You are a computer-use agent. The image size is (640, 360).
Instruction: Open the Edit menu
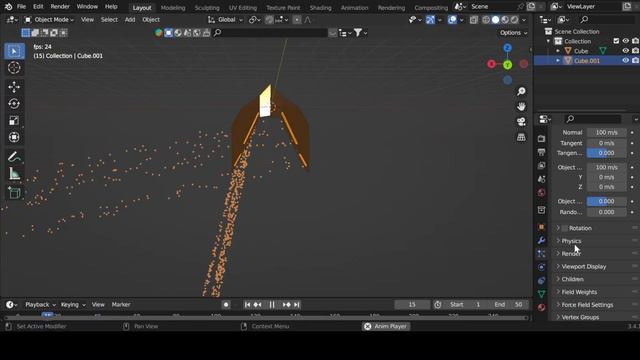point(38,7)
